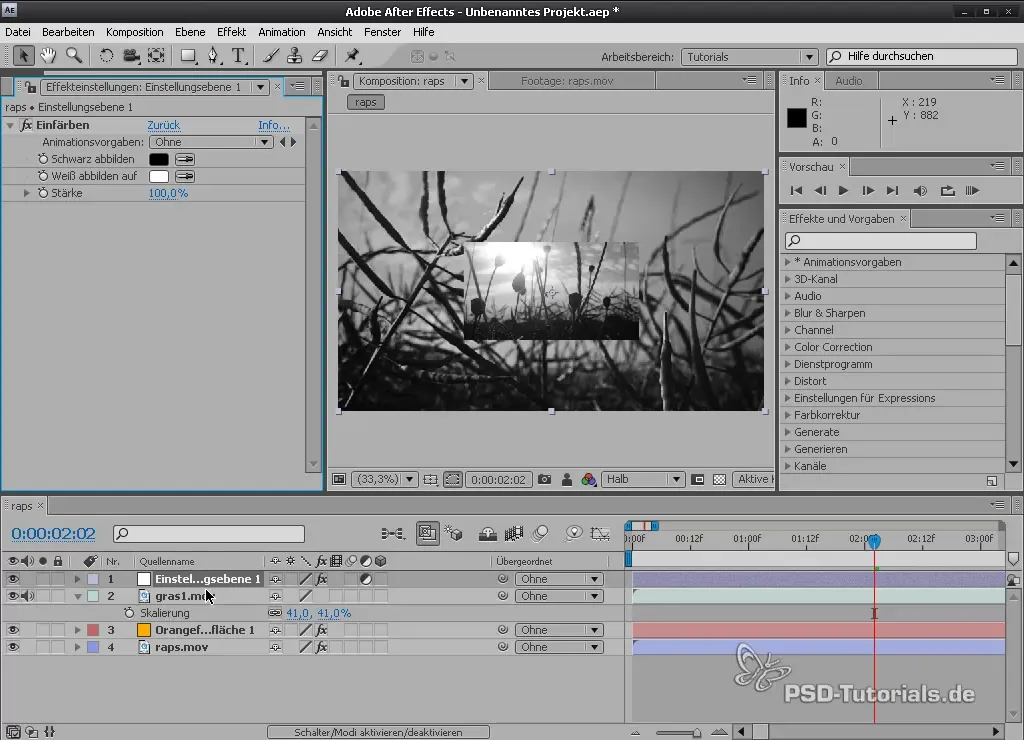Toggle scale constrain proportions link
This screenshot has height=740, width=1024.
275,613
